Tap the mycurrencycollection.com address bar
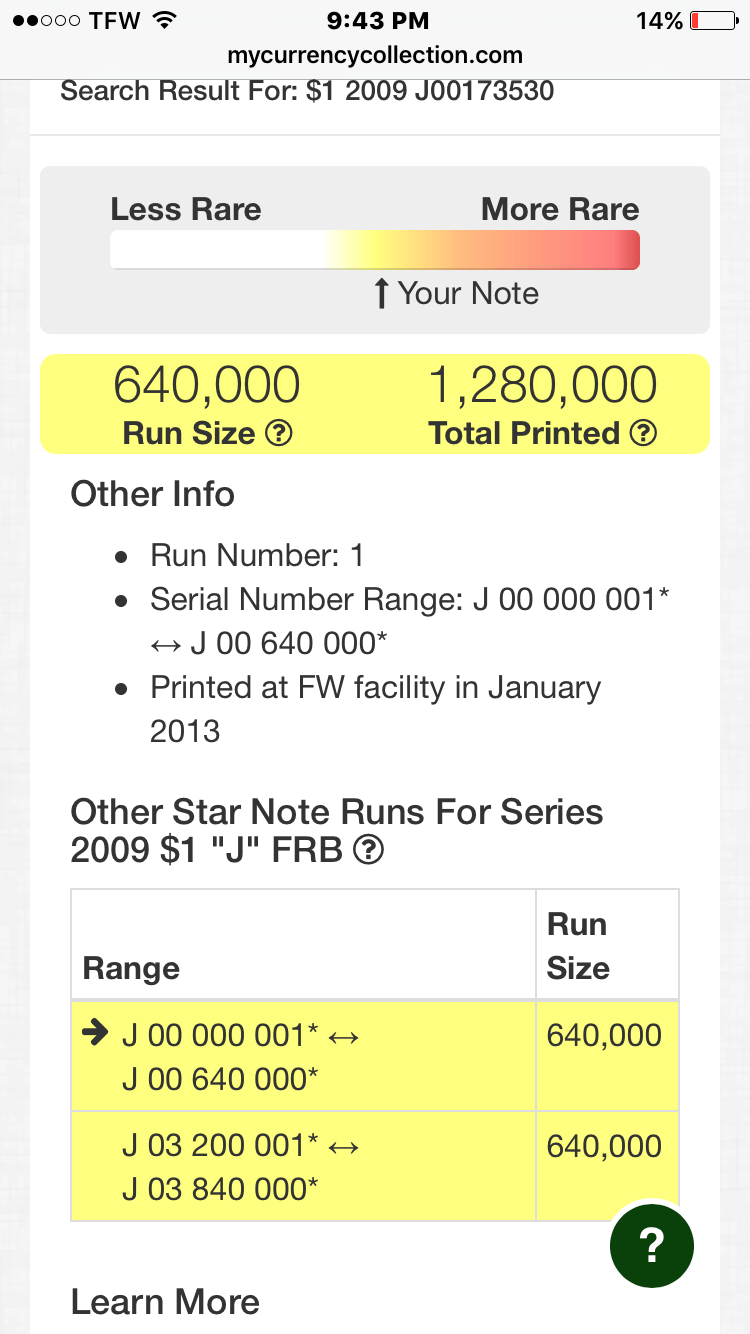The height and width of the screenshot is (1334, 750). [375, 56]
